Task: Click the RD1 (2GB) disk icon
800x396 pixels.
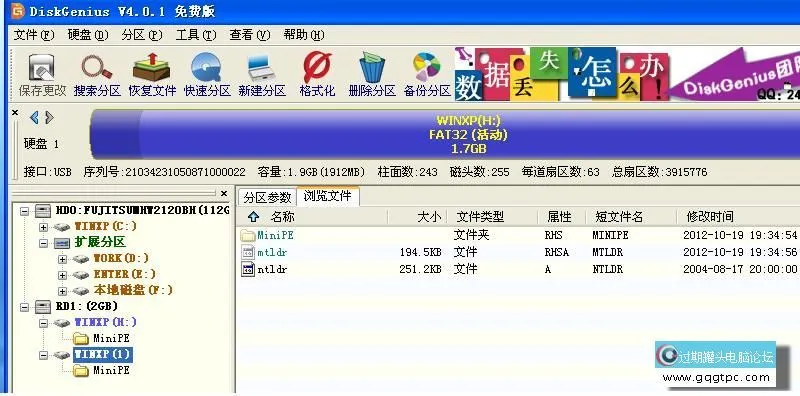Action: click(43, 307)
